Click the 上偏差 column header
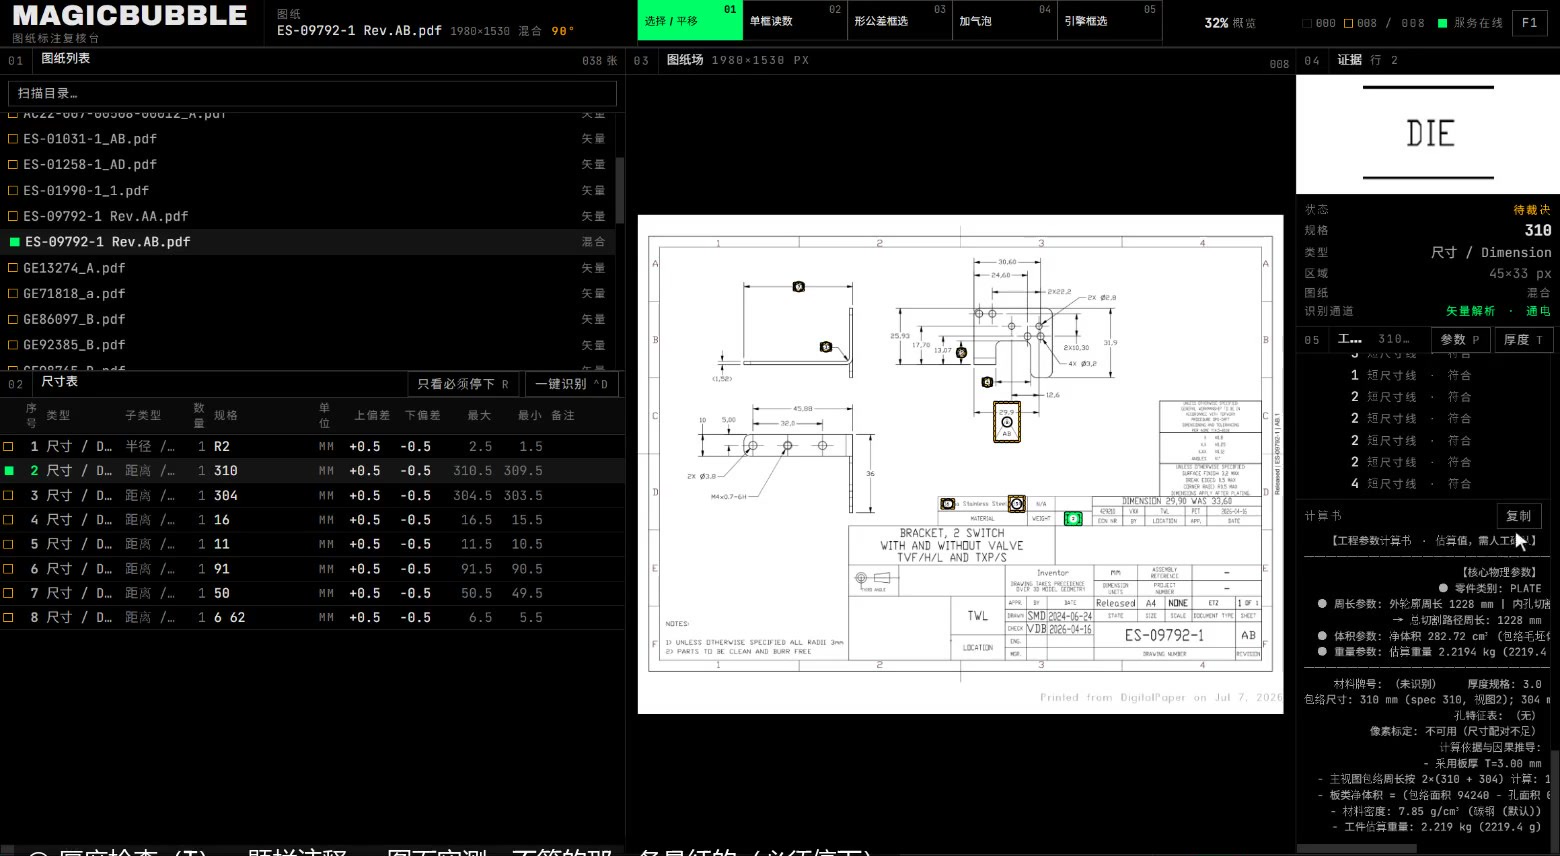This screenshot has height=856, width=1560. [372, 415]
